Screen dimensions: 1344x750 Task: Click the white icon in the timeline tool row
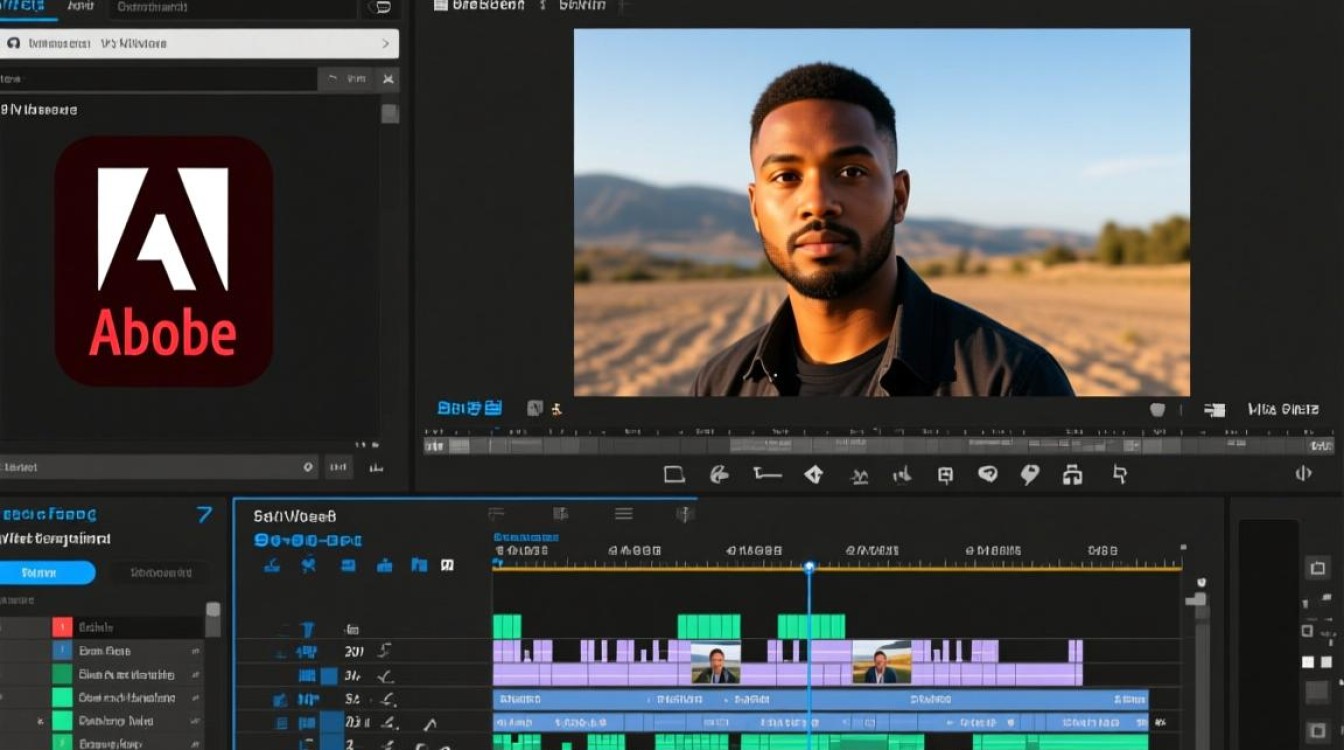pos(447,565)
